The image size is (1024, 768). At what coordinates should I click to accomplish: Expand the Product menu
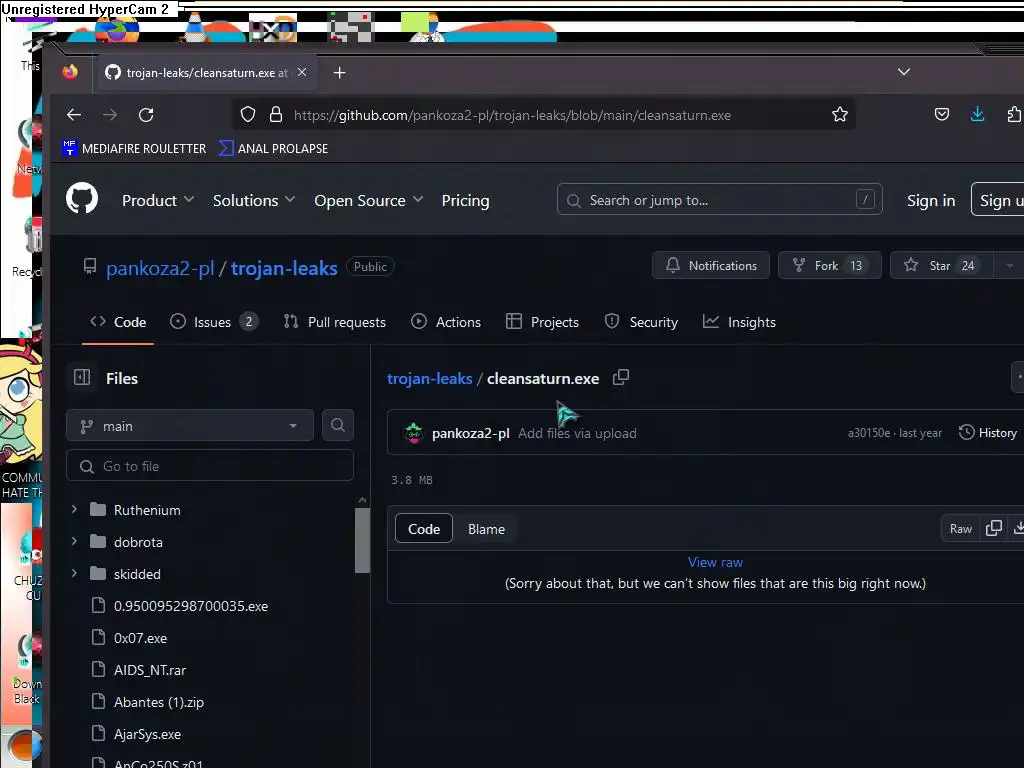[x=158, y=200]
